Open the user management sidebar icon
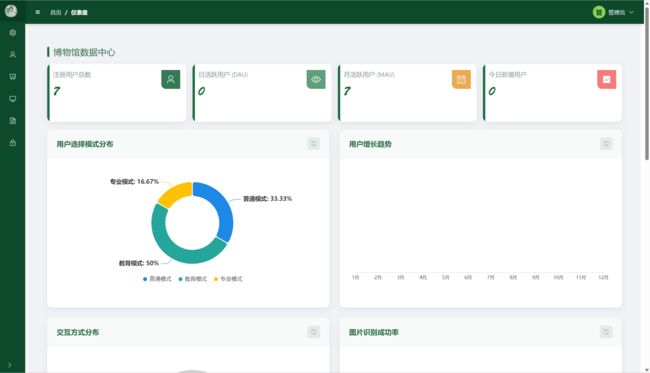The width and height of the screenshot is (650, 373). (13, 55)
